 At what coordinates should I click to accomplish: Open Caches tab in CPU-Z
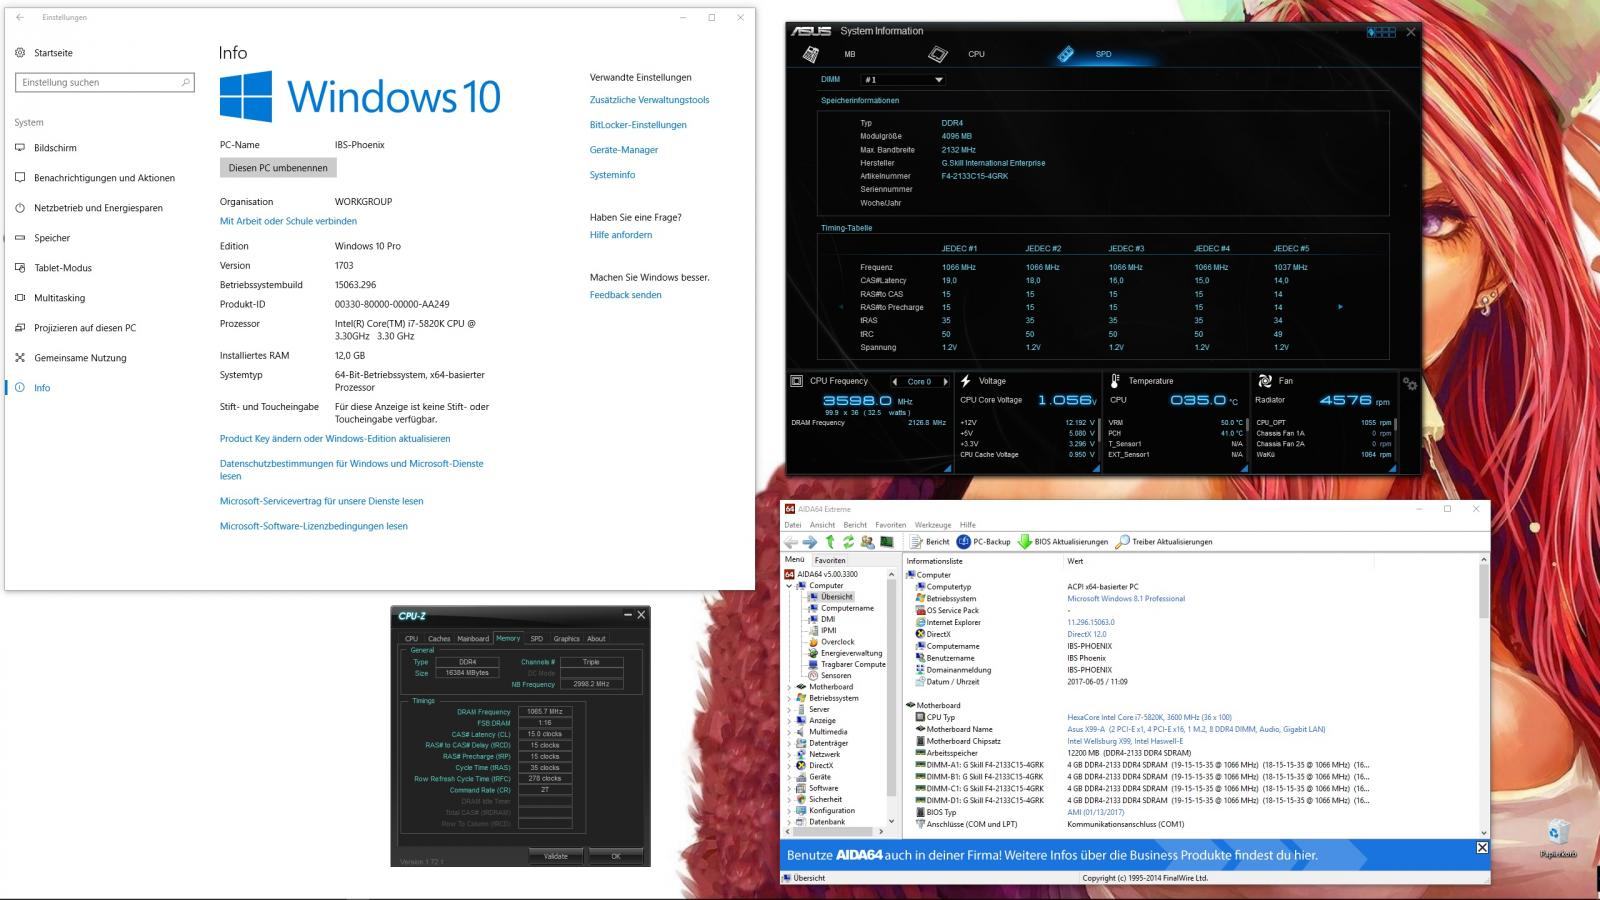click(x=439, y=638)
